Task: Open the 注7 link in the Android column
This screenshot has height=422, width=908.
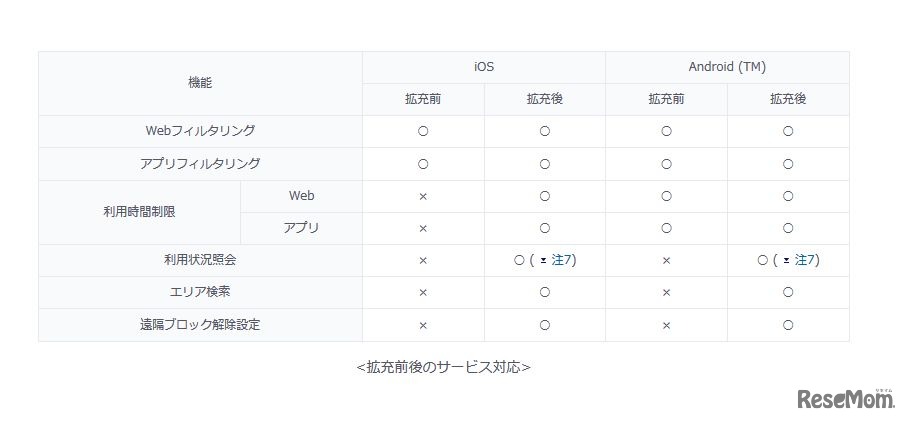Action: point(805,260)
